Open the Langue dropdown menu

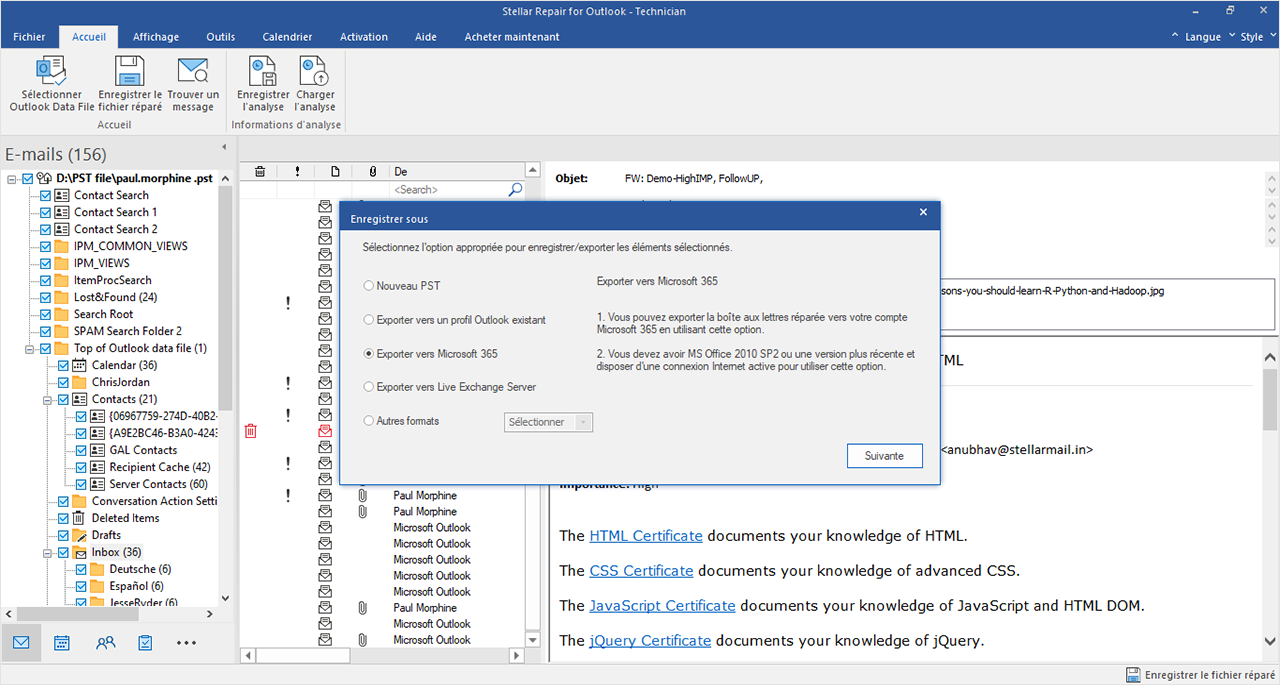(1201, 37)
